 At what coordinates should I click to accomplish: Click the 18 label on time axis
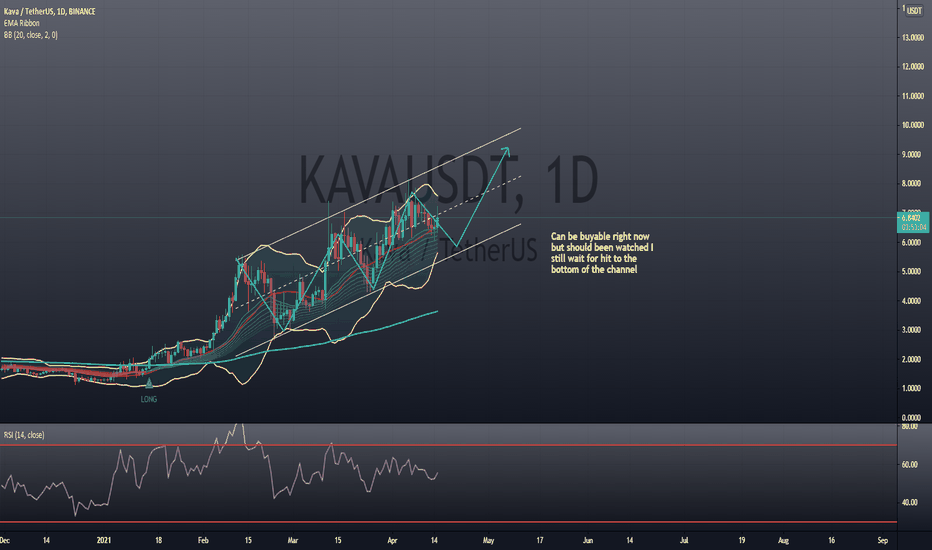(x=159, y=540)
